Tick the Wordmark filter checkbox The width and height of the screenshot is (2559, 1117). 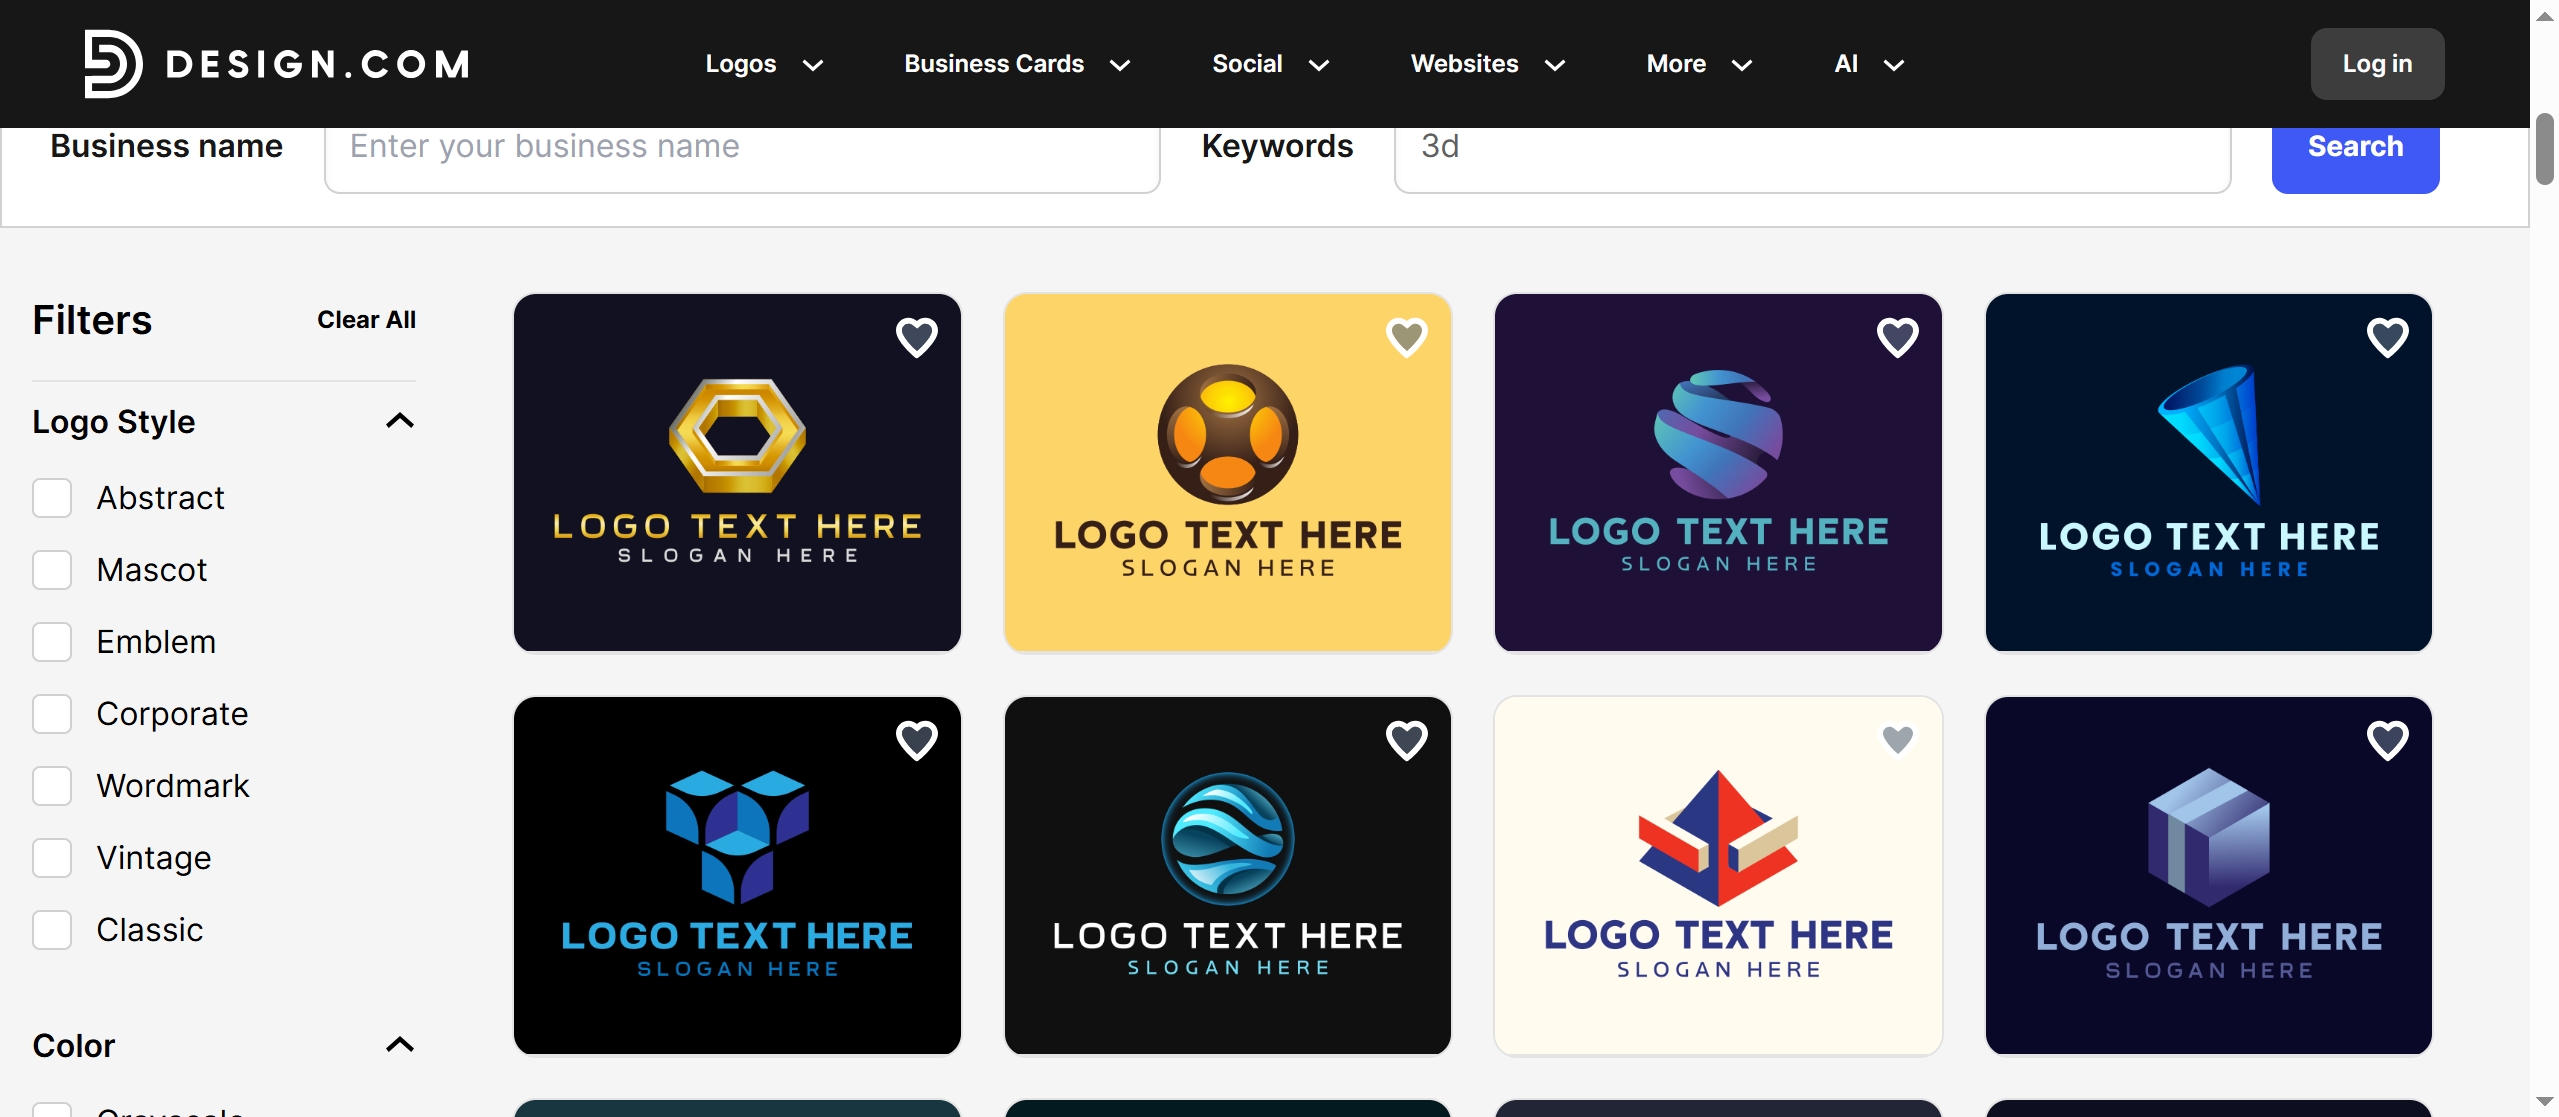tap(52, 786)
